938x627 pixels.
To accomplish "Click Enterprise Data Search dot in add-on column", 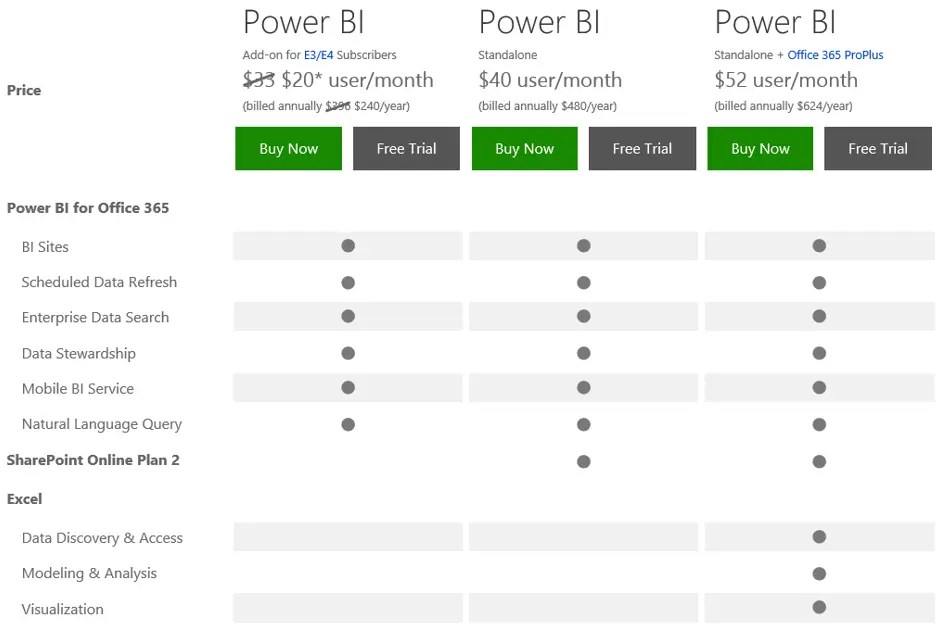I will [x=348, y=316].
